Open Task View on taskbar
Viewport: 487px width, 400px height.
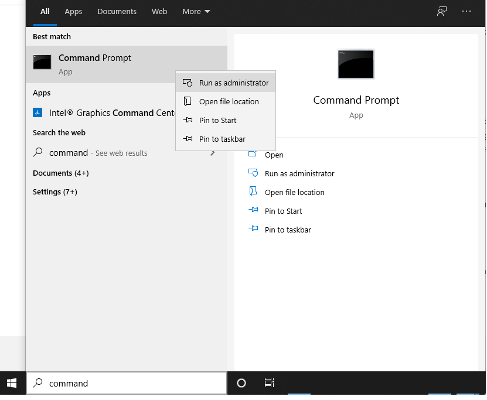[269, 383]
